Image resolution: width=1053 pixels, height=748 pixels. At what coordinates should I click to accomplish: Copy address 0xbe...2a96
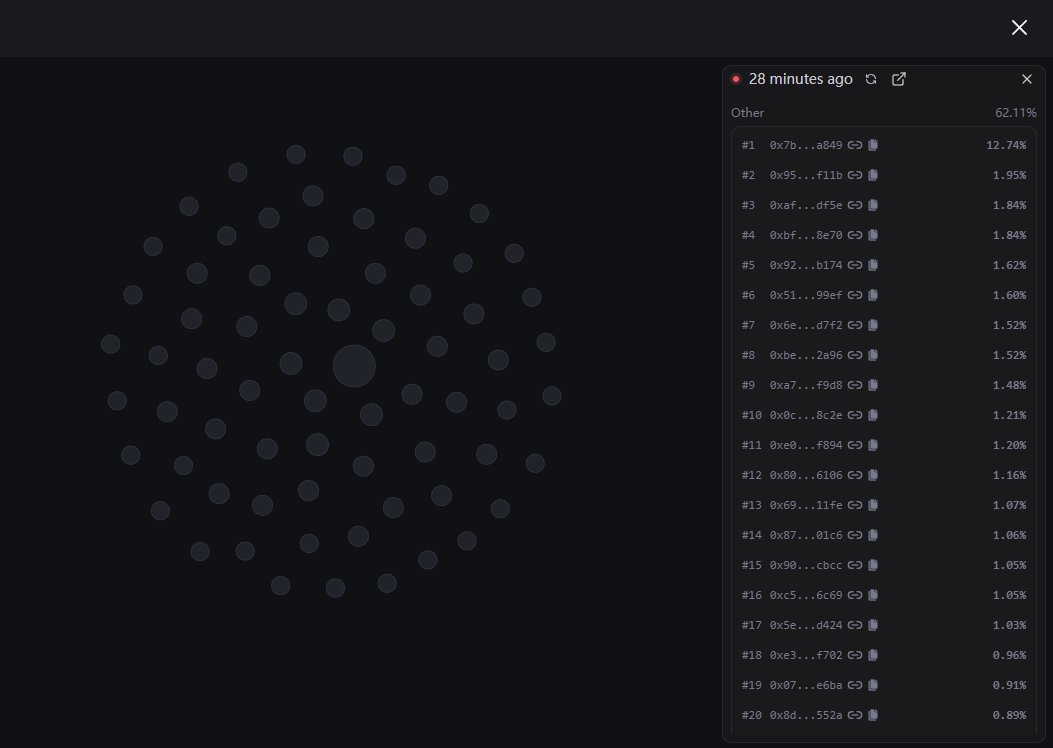point(873,355)
